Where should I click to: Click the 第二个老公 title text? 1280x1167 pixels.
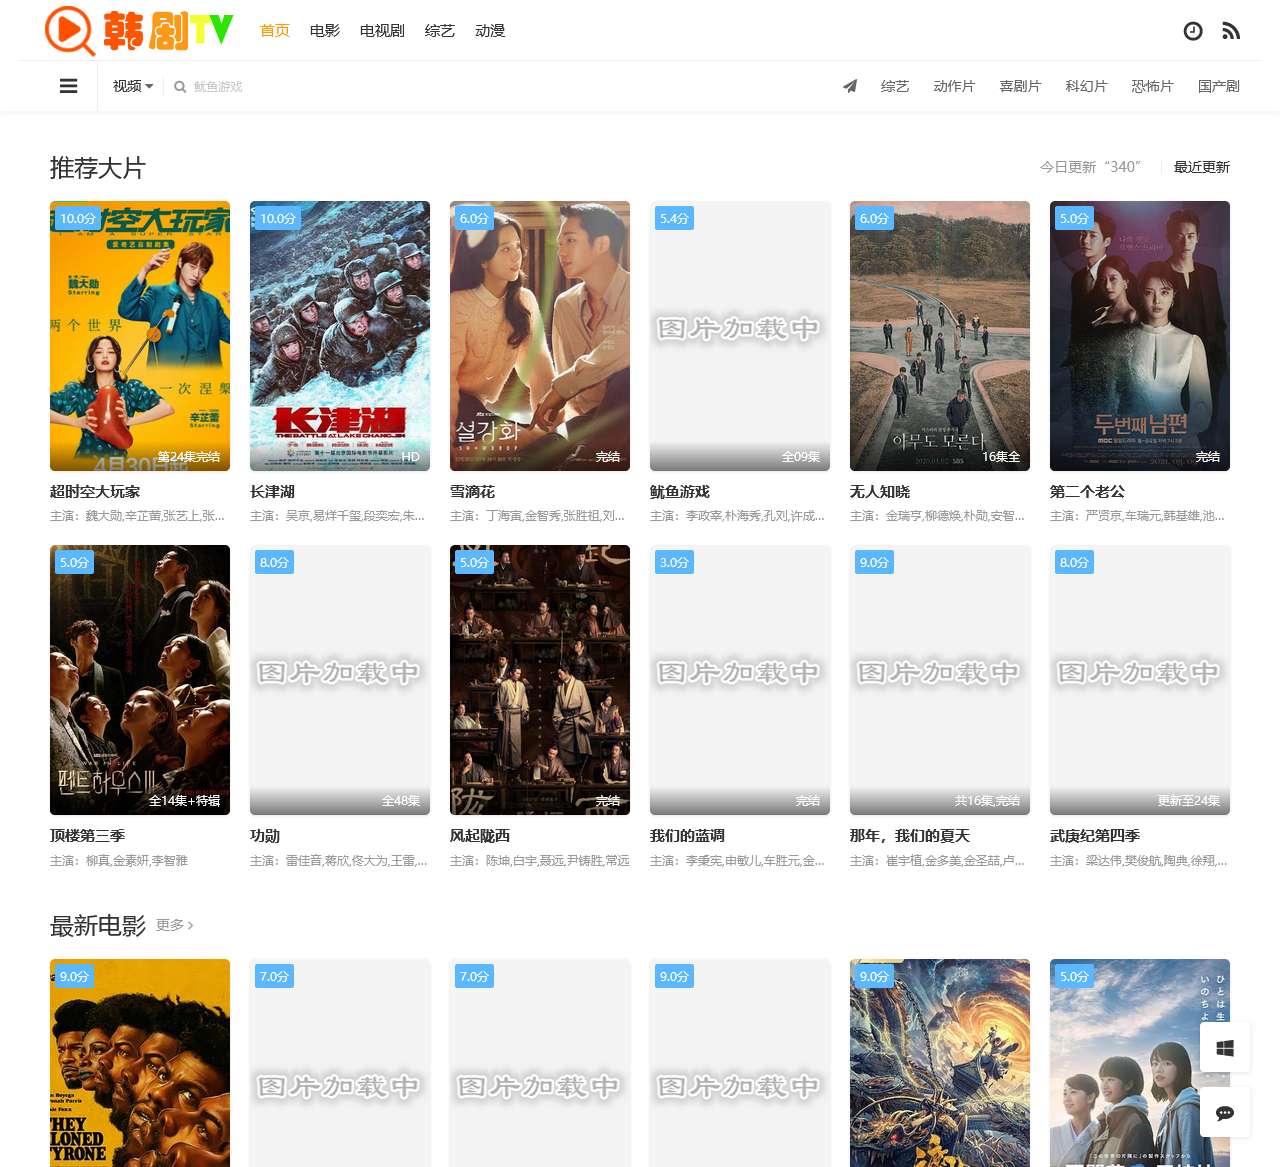point(1087,492)
